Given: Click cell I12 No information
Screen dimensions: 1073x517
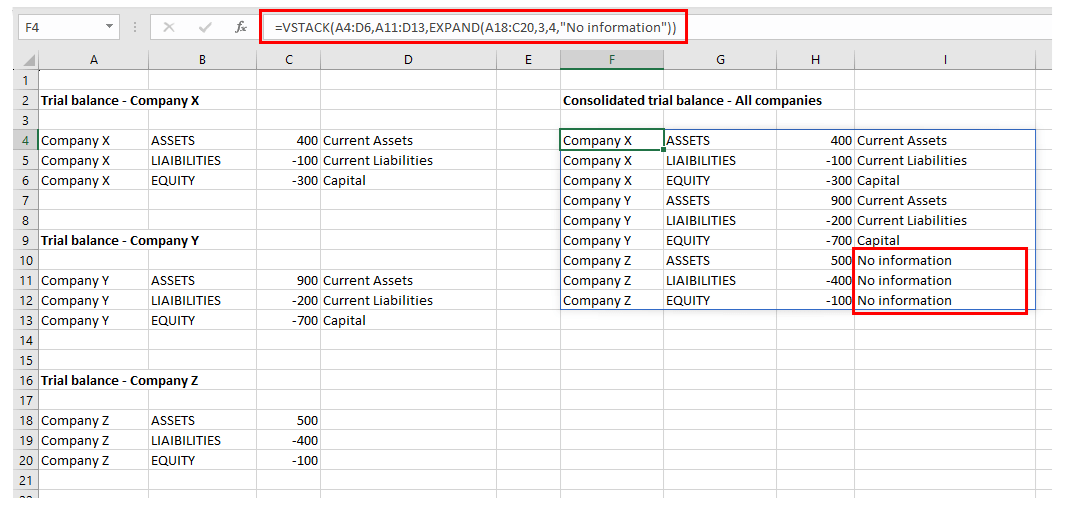Looking at the screenshot, I should pyautogui.click(x=945, y=300).
